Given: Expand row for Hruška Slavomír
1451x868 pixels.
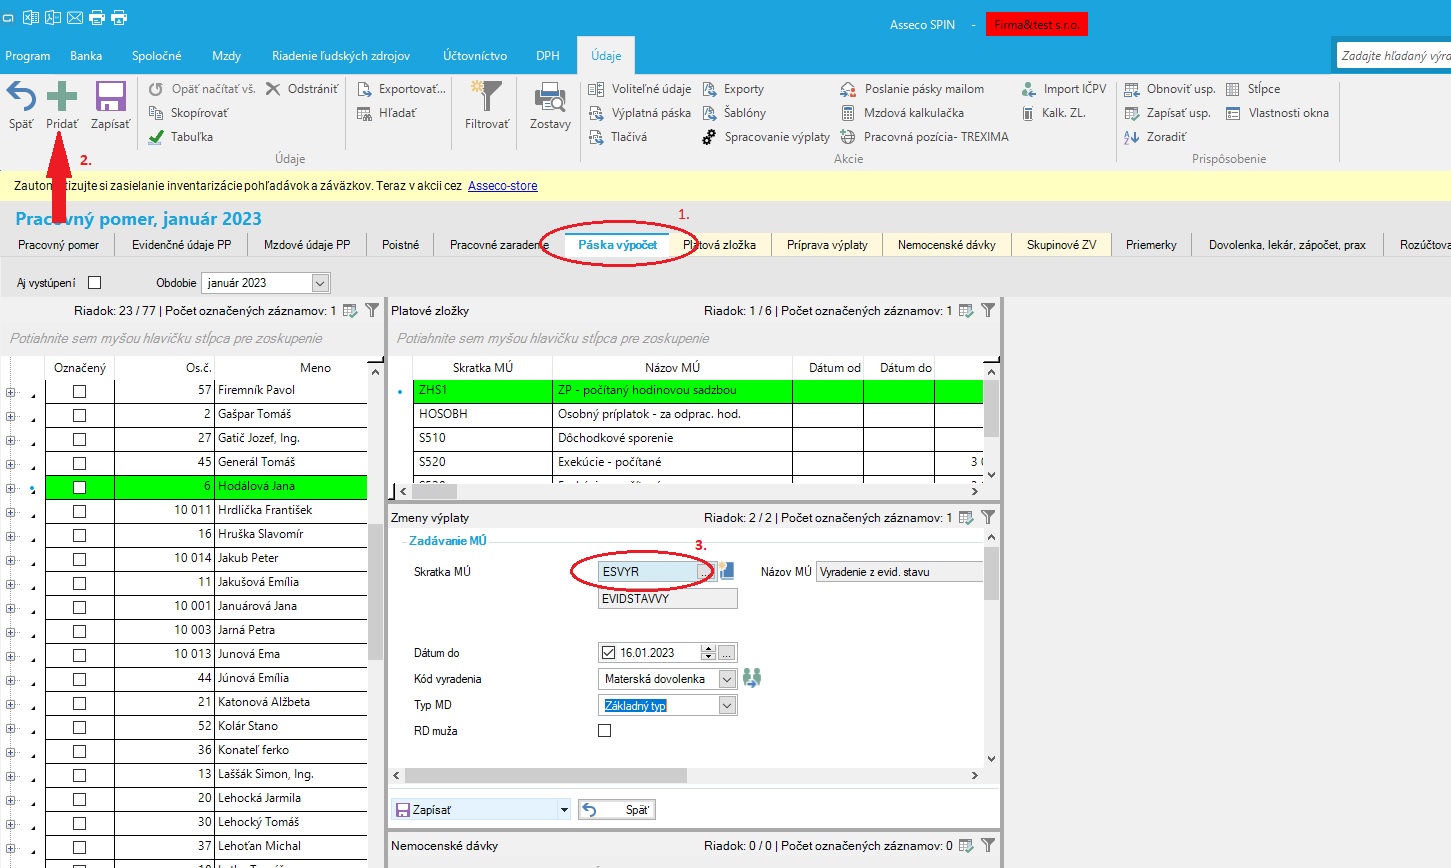Looking at the screenshot, I should pos(11,536).
